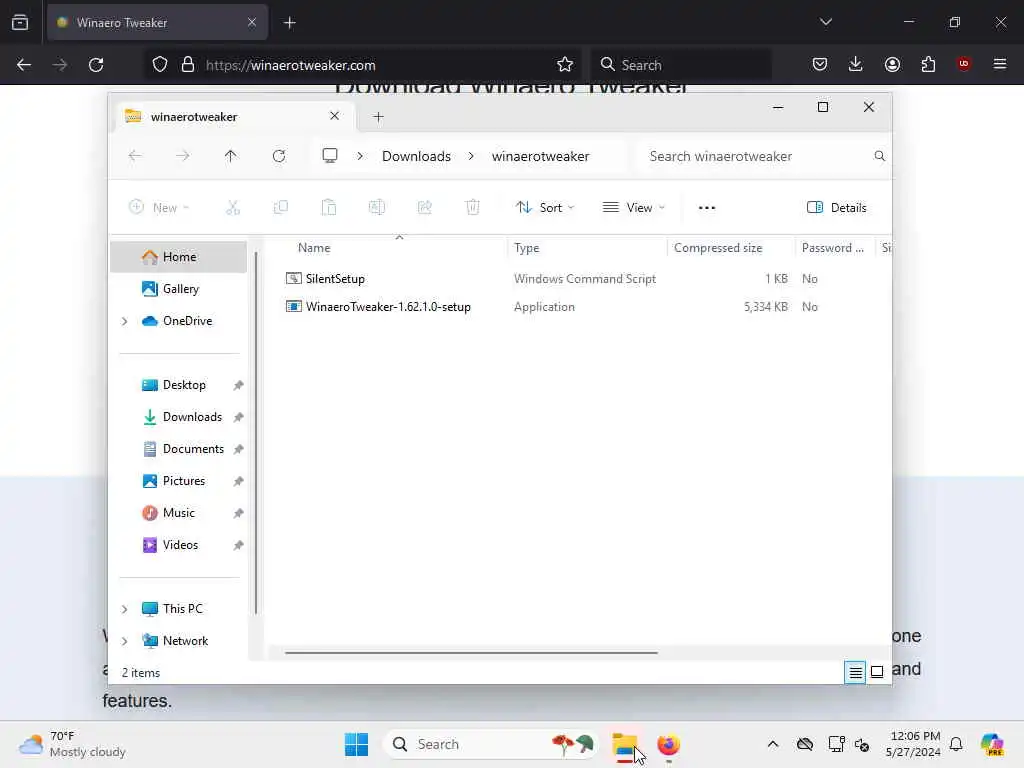Click the File Explorer icon in the taskbar

coord(624,744)
